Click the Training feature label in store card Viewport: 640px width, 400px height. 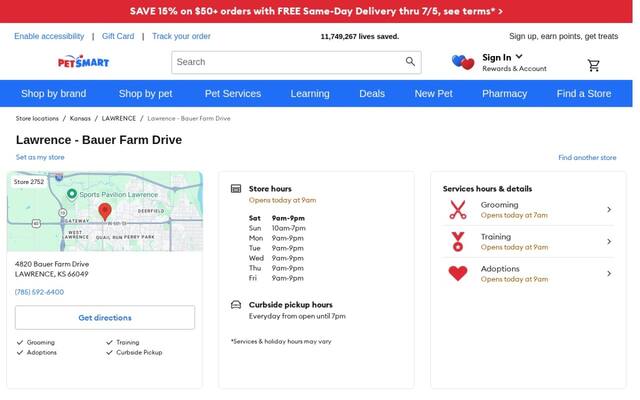click(x=128, y=342)
